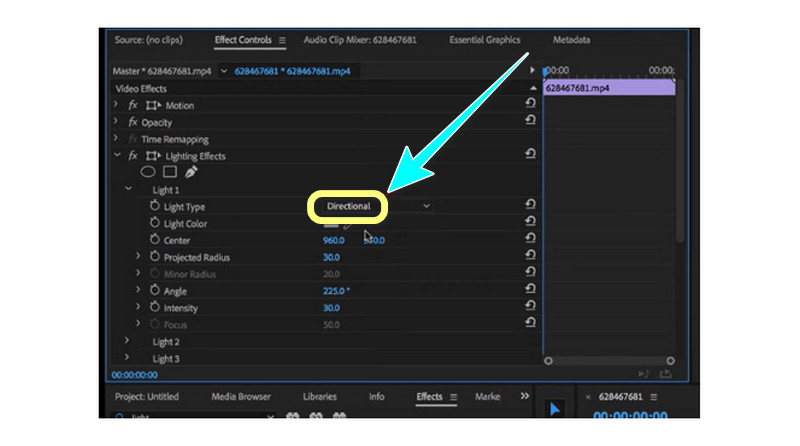
Task: Reset the Opacity effect
Action: pyautogui.click(x=530, y=122)
